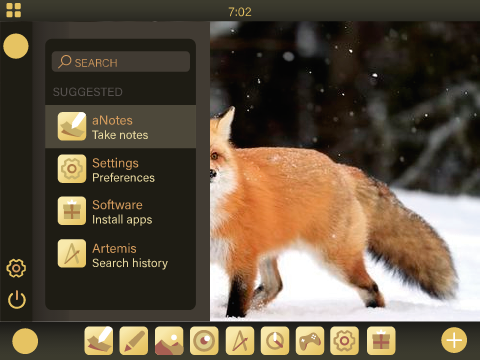Open Artemis 'Search history' from suggested list
The image size is (480, 360).
120,254
